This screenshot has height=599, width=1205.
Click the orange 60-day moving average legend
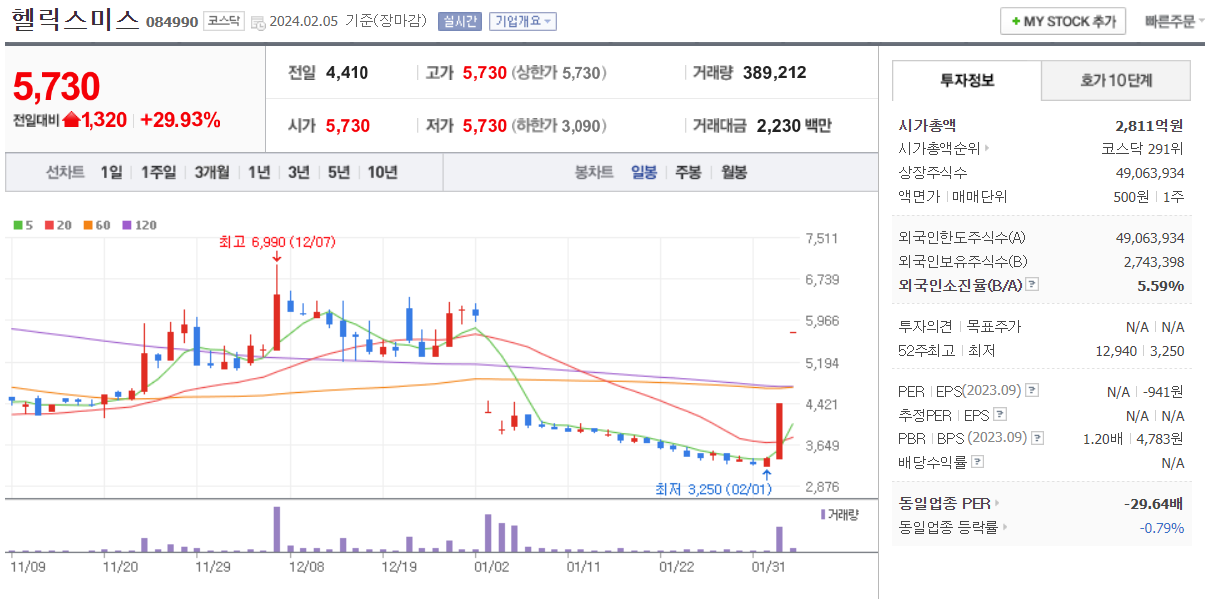pyautogui.click(x=96, y=225)
